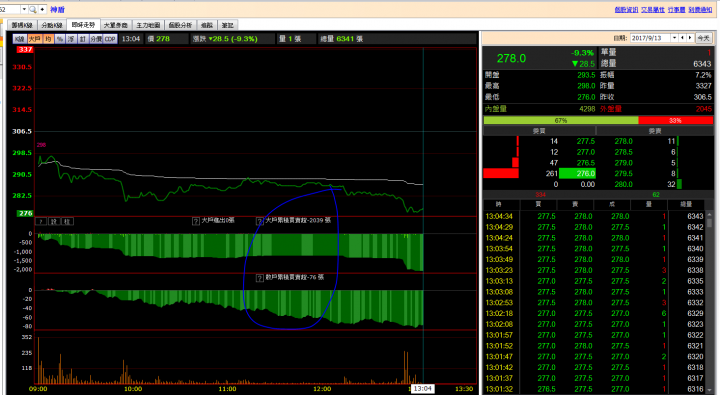The height and width of the screenshot is (395, 720).
Task: Open the stock code dropdown arrow
Action: (x=24, y=9)
